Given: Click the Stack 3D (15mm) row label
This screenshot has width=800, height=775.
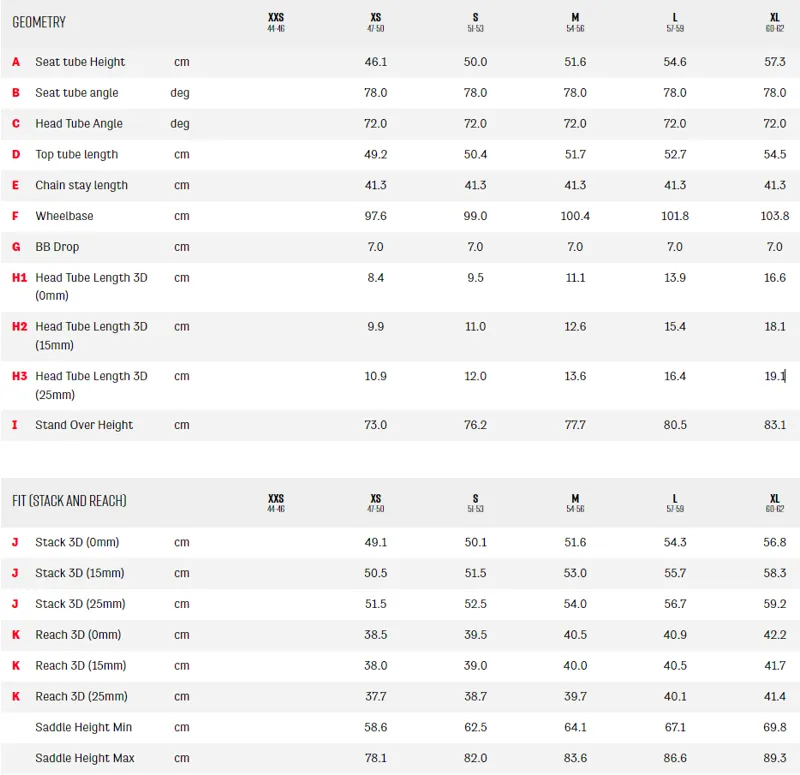Looking at the screenshot, I should [80, 574].
